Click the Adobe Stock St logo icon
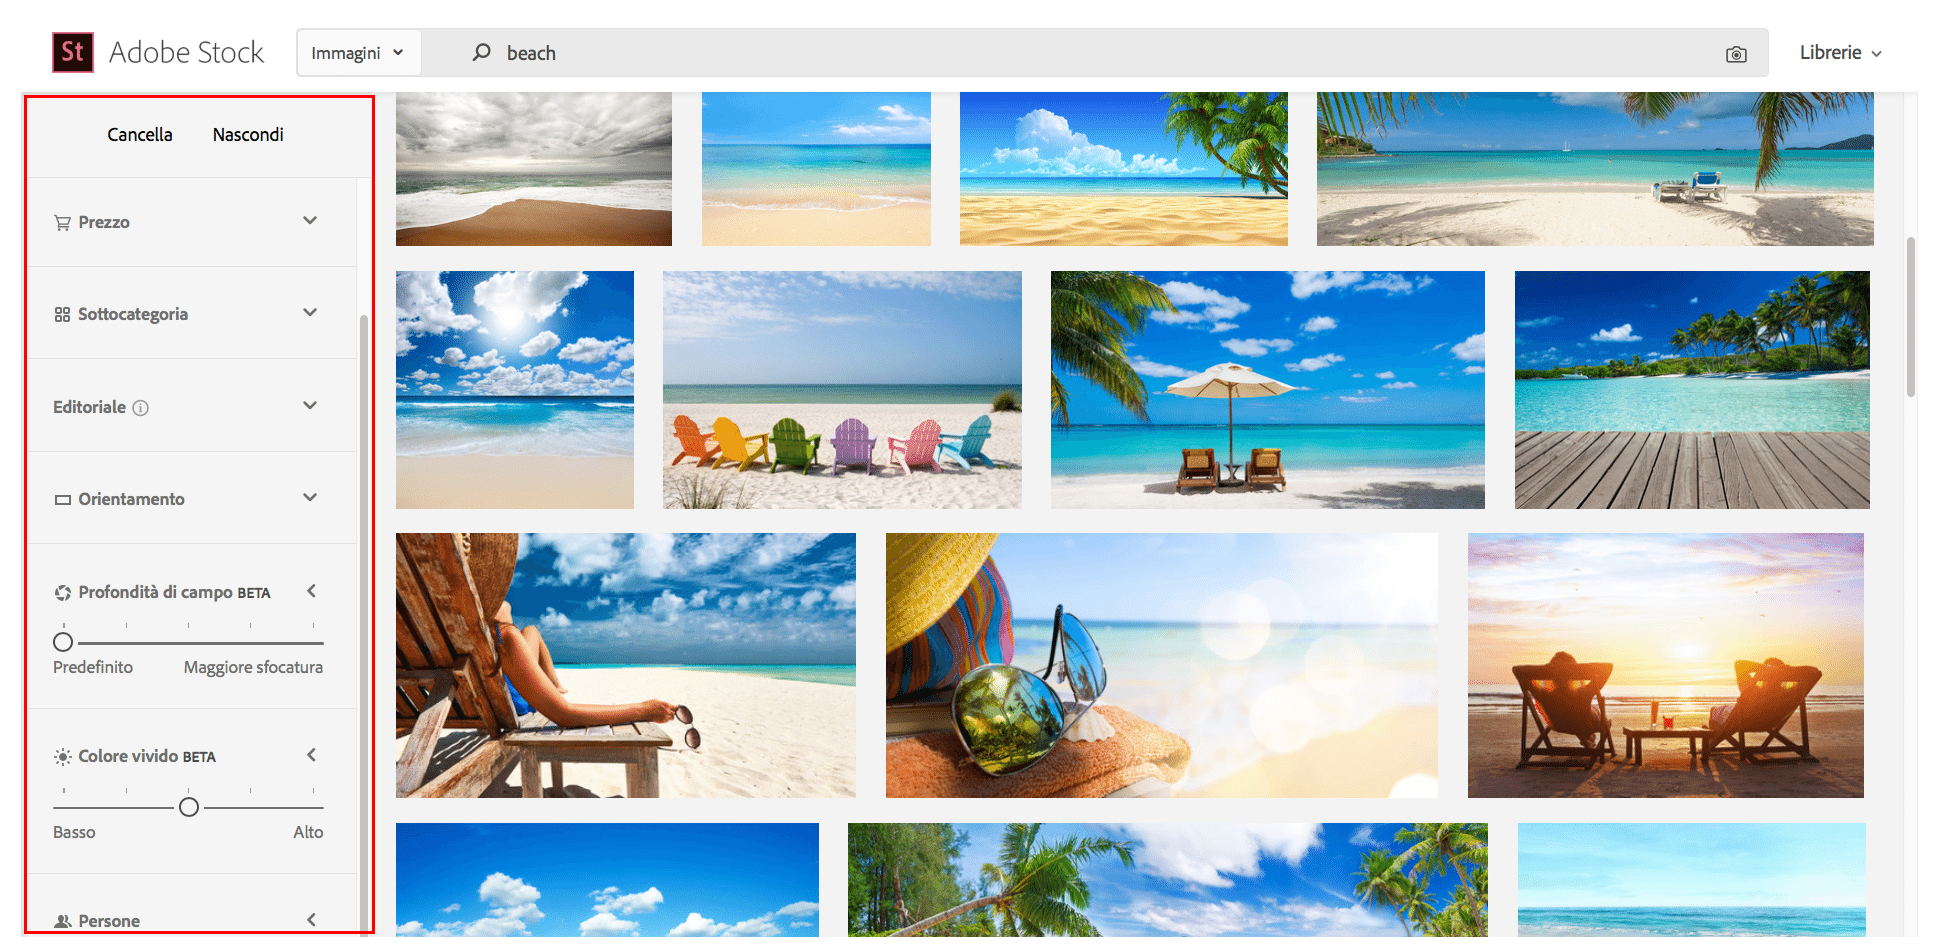The height and width of the screenshot is (948, 1939). pyautogui.click(x=73, y=52)
